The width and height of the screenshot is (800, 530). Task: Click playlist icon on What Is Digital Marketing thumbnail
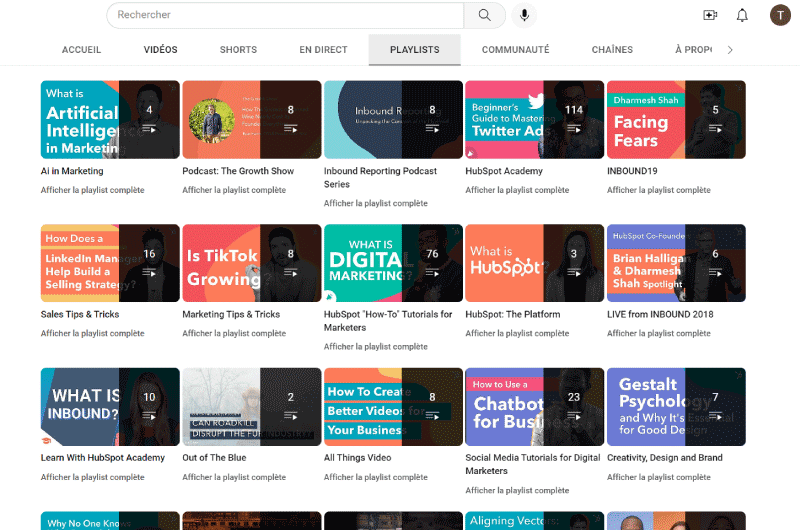[x=432, y=273]
